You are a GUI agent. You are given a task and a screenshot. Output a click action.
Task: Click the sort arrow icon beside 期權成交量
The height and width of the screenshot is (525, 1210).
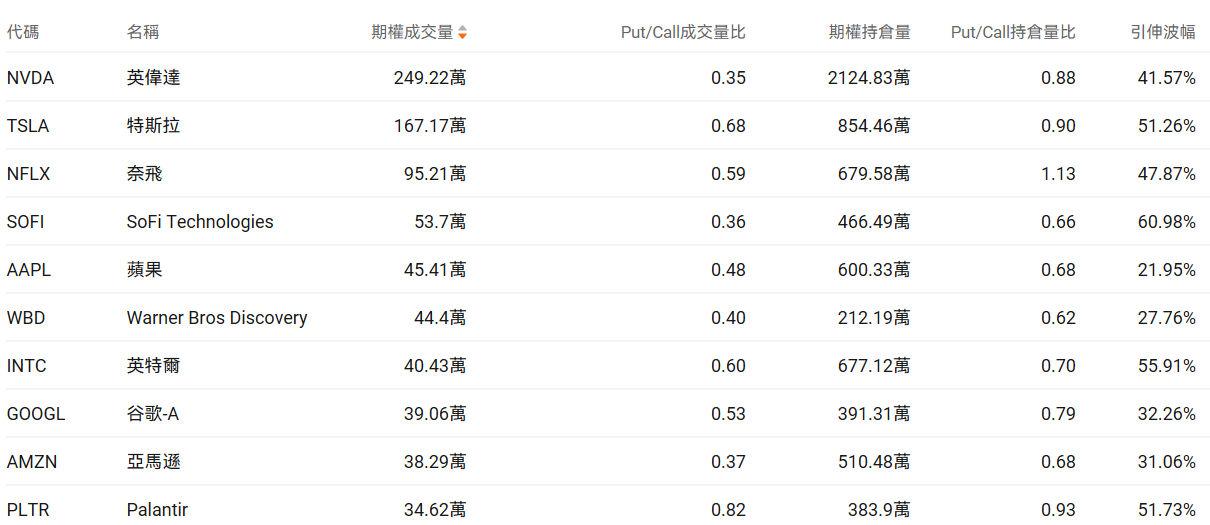click(x=462, y=33)
